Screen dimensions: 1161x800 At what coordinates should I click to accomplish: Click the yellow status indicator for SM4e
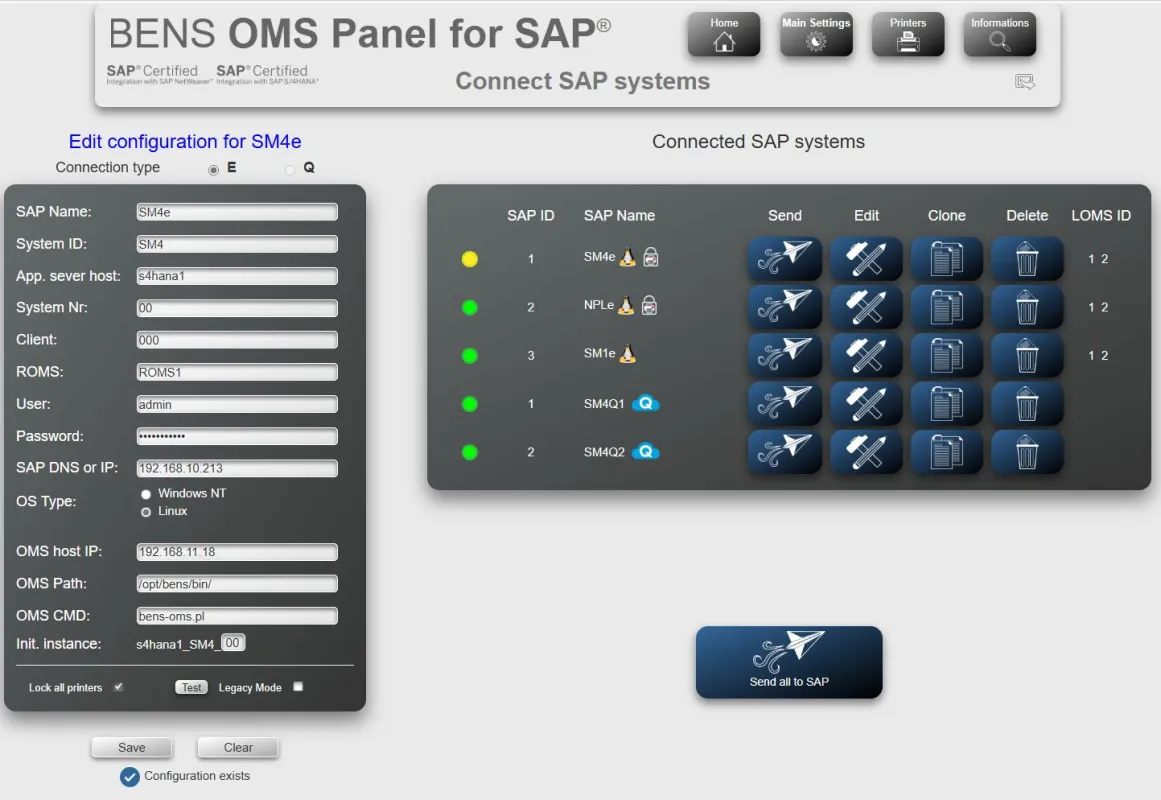tap(469, 259)
